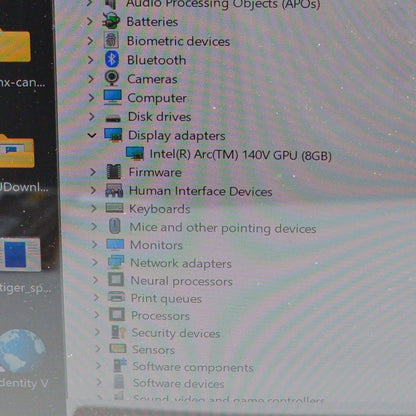Image resolution: width=416 pixels, height=416 pixels.
Task: Expand the Computer category arrow
Action: 91,97
